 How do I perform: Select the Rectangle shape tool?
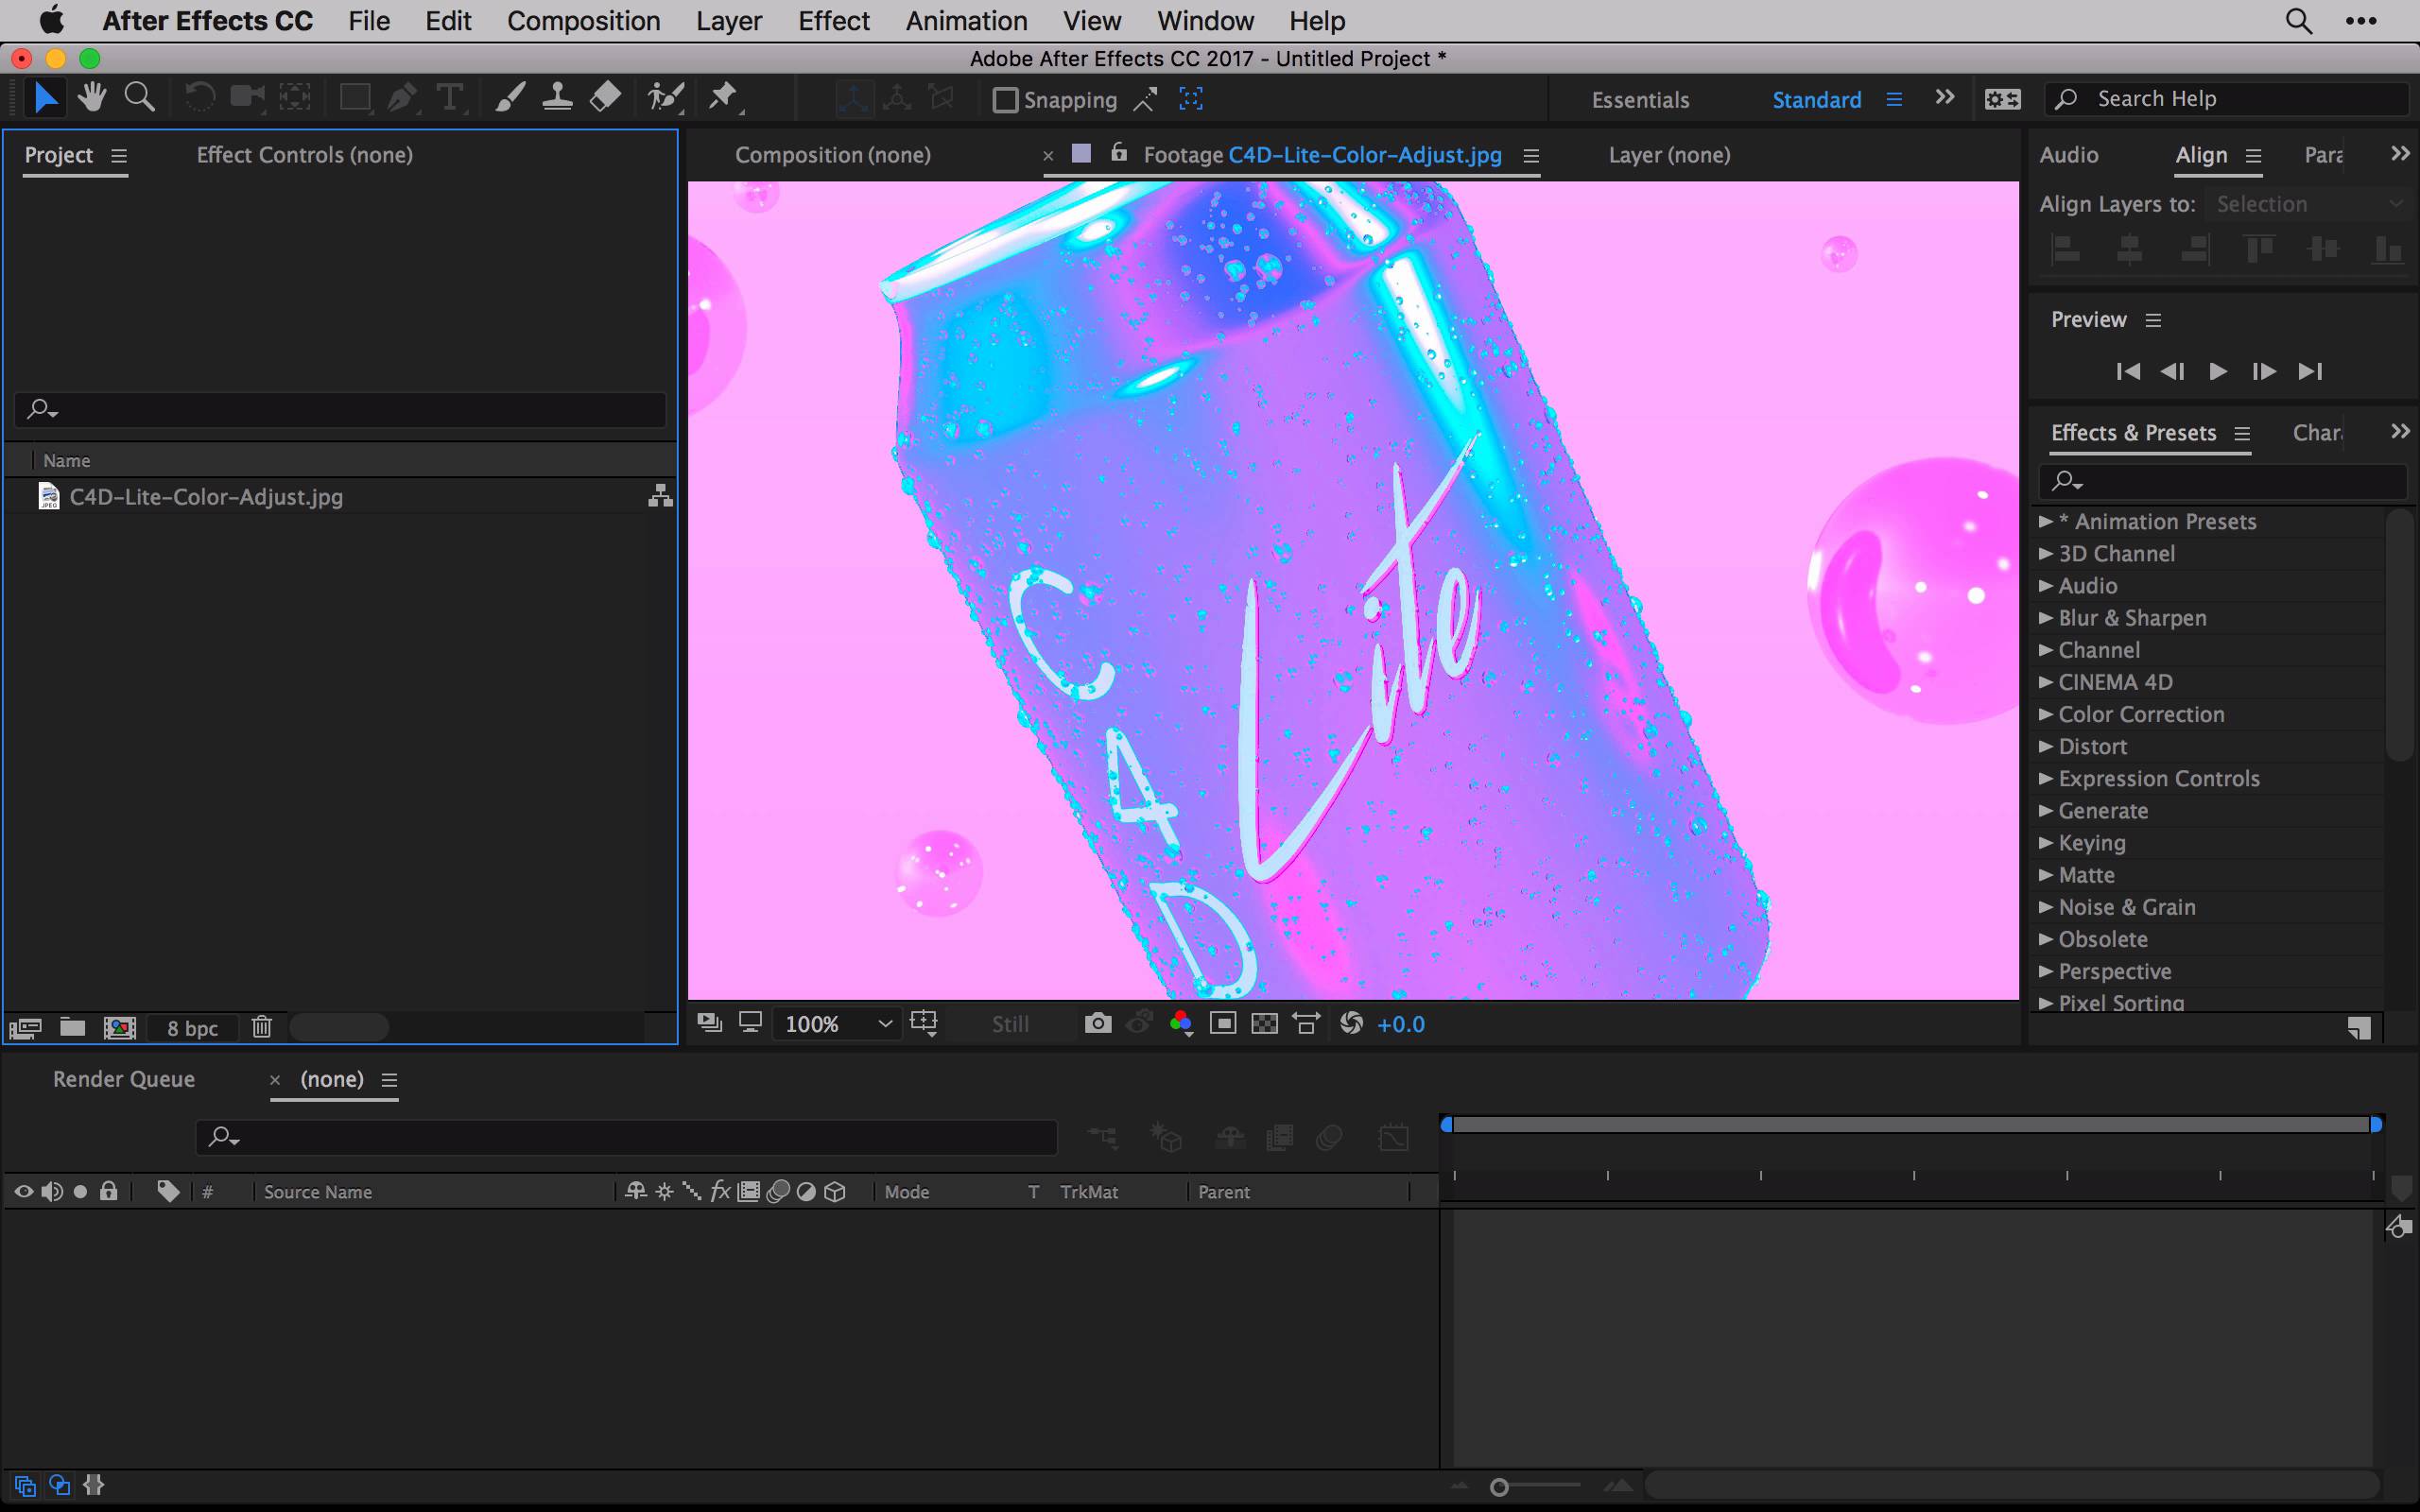click(x=356, y=98)
